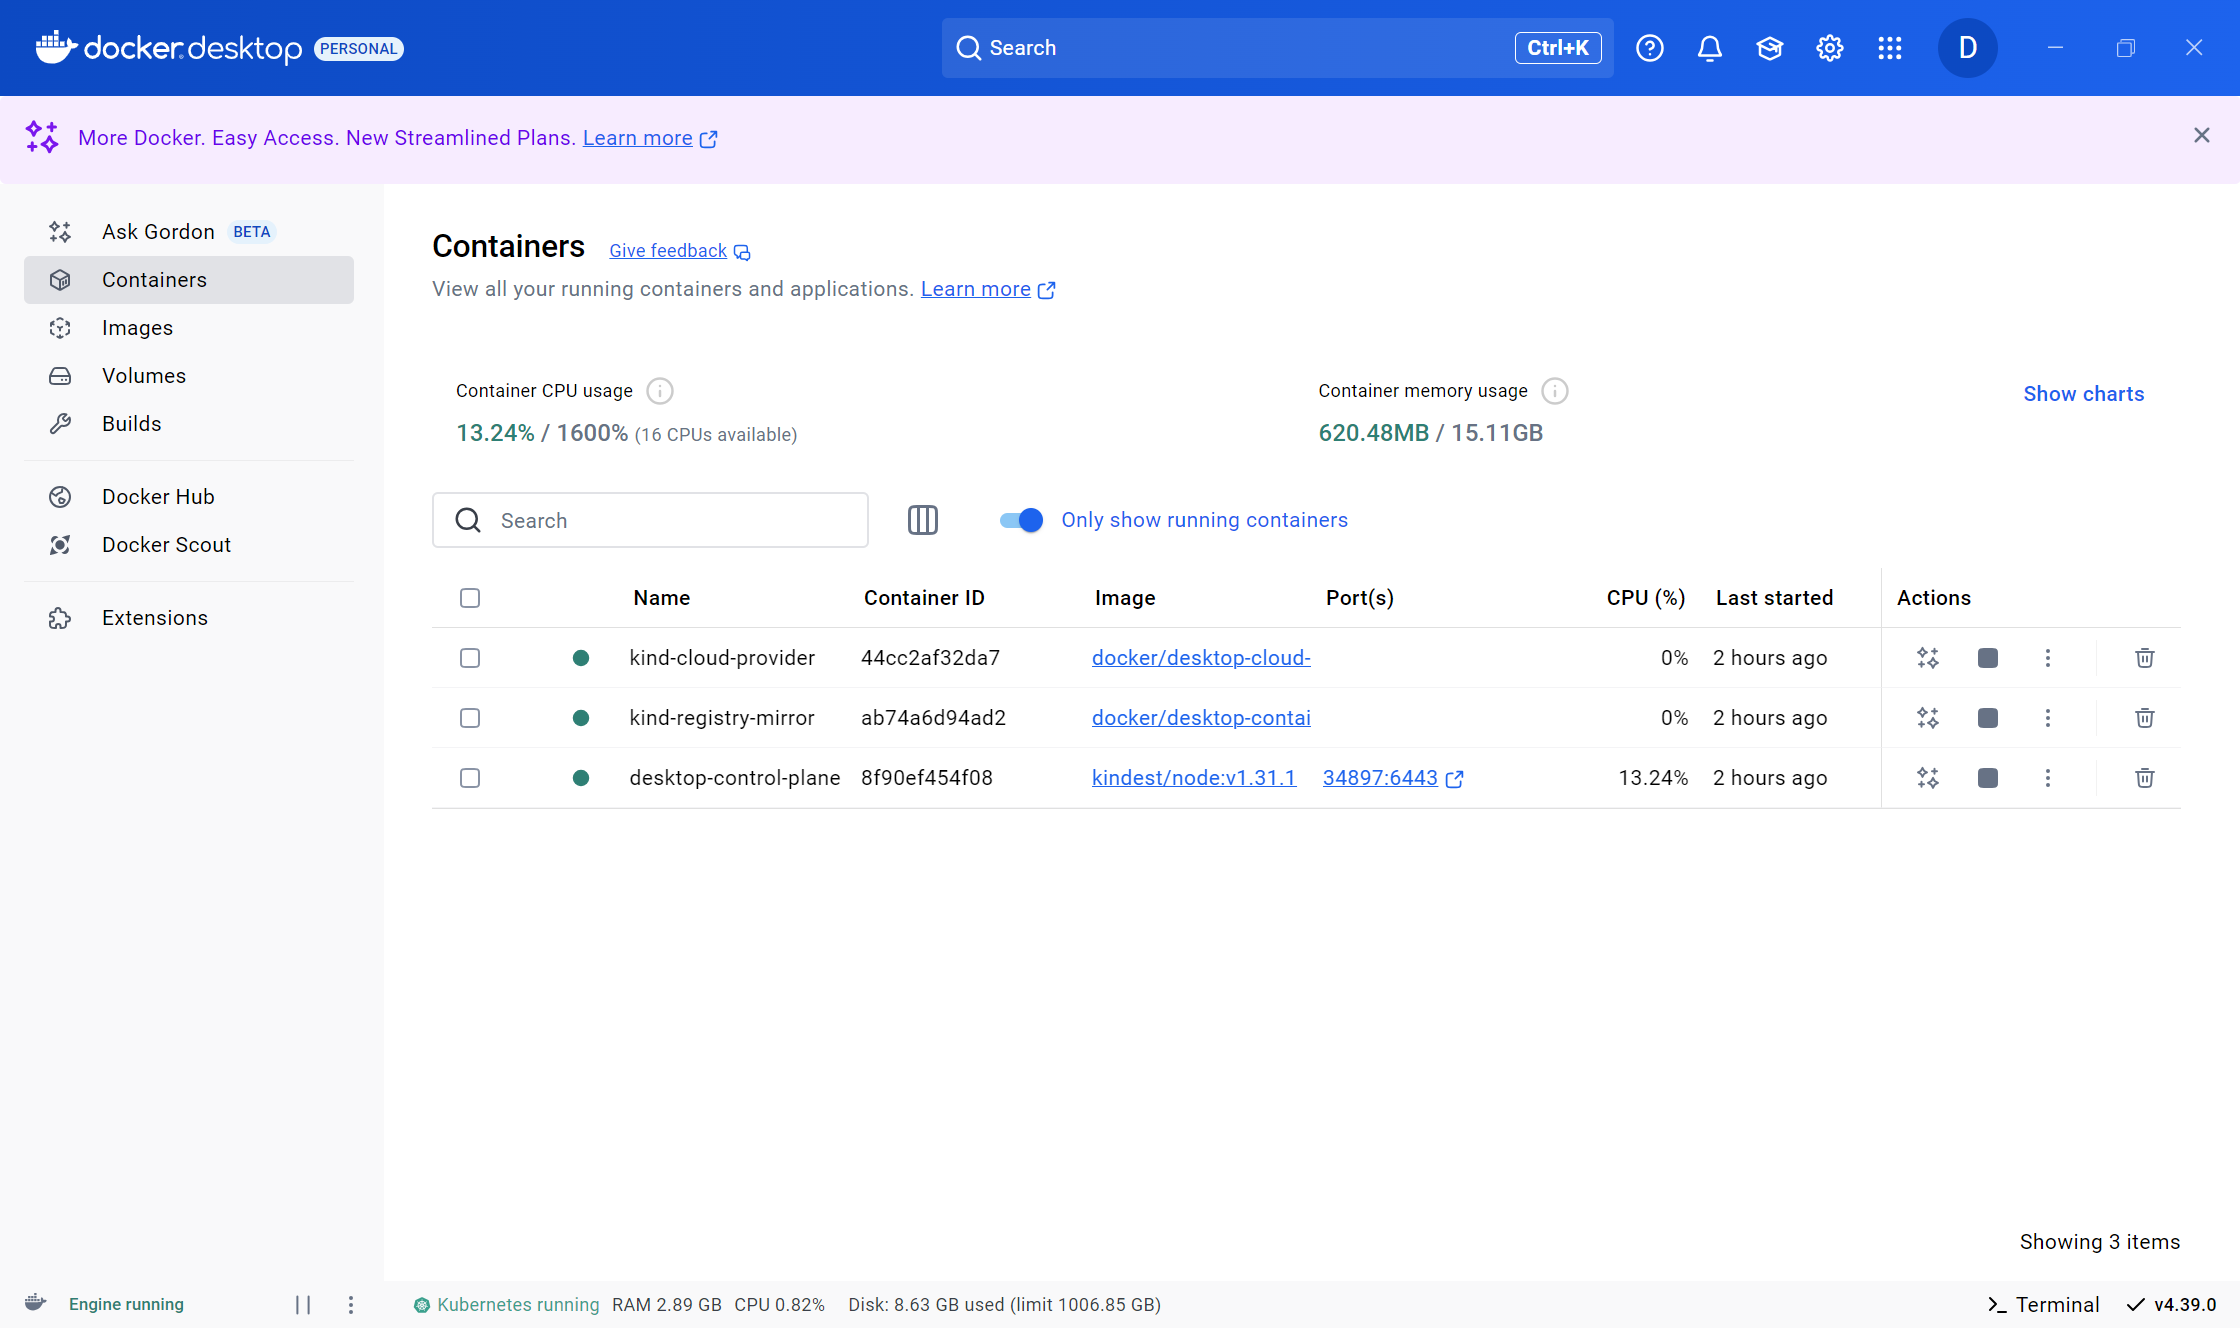This screenshot has width=2240, height=1328.
Task: Click Show charts
Action: pos(2084,394)
